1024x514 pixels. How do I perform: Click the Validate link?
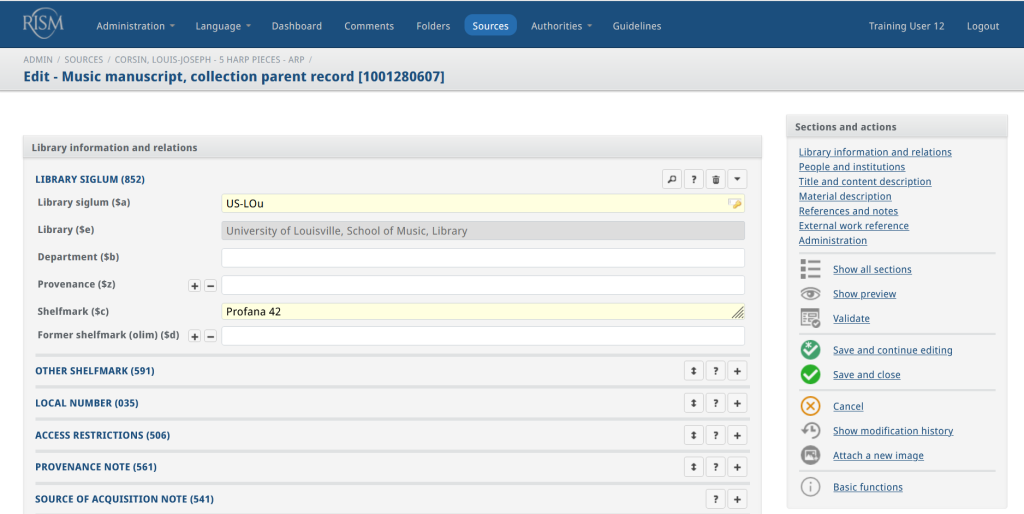pyautogui.click(x=851, y=319)
